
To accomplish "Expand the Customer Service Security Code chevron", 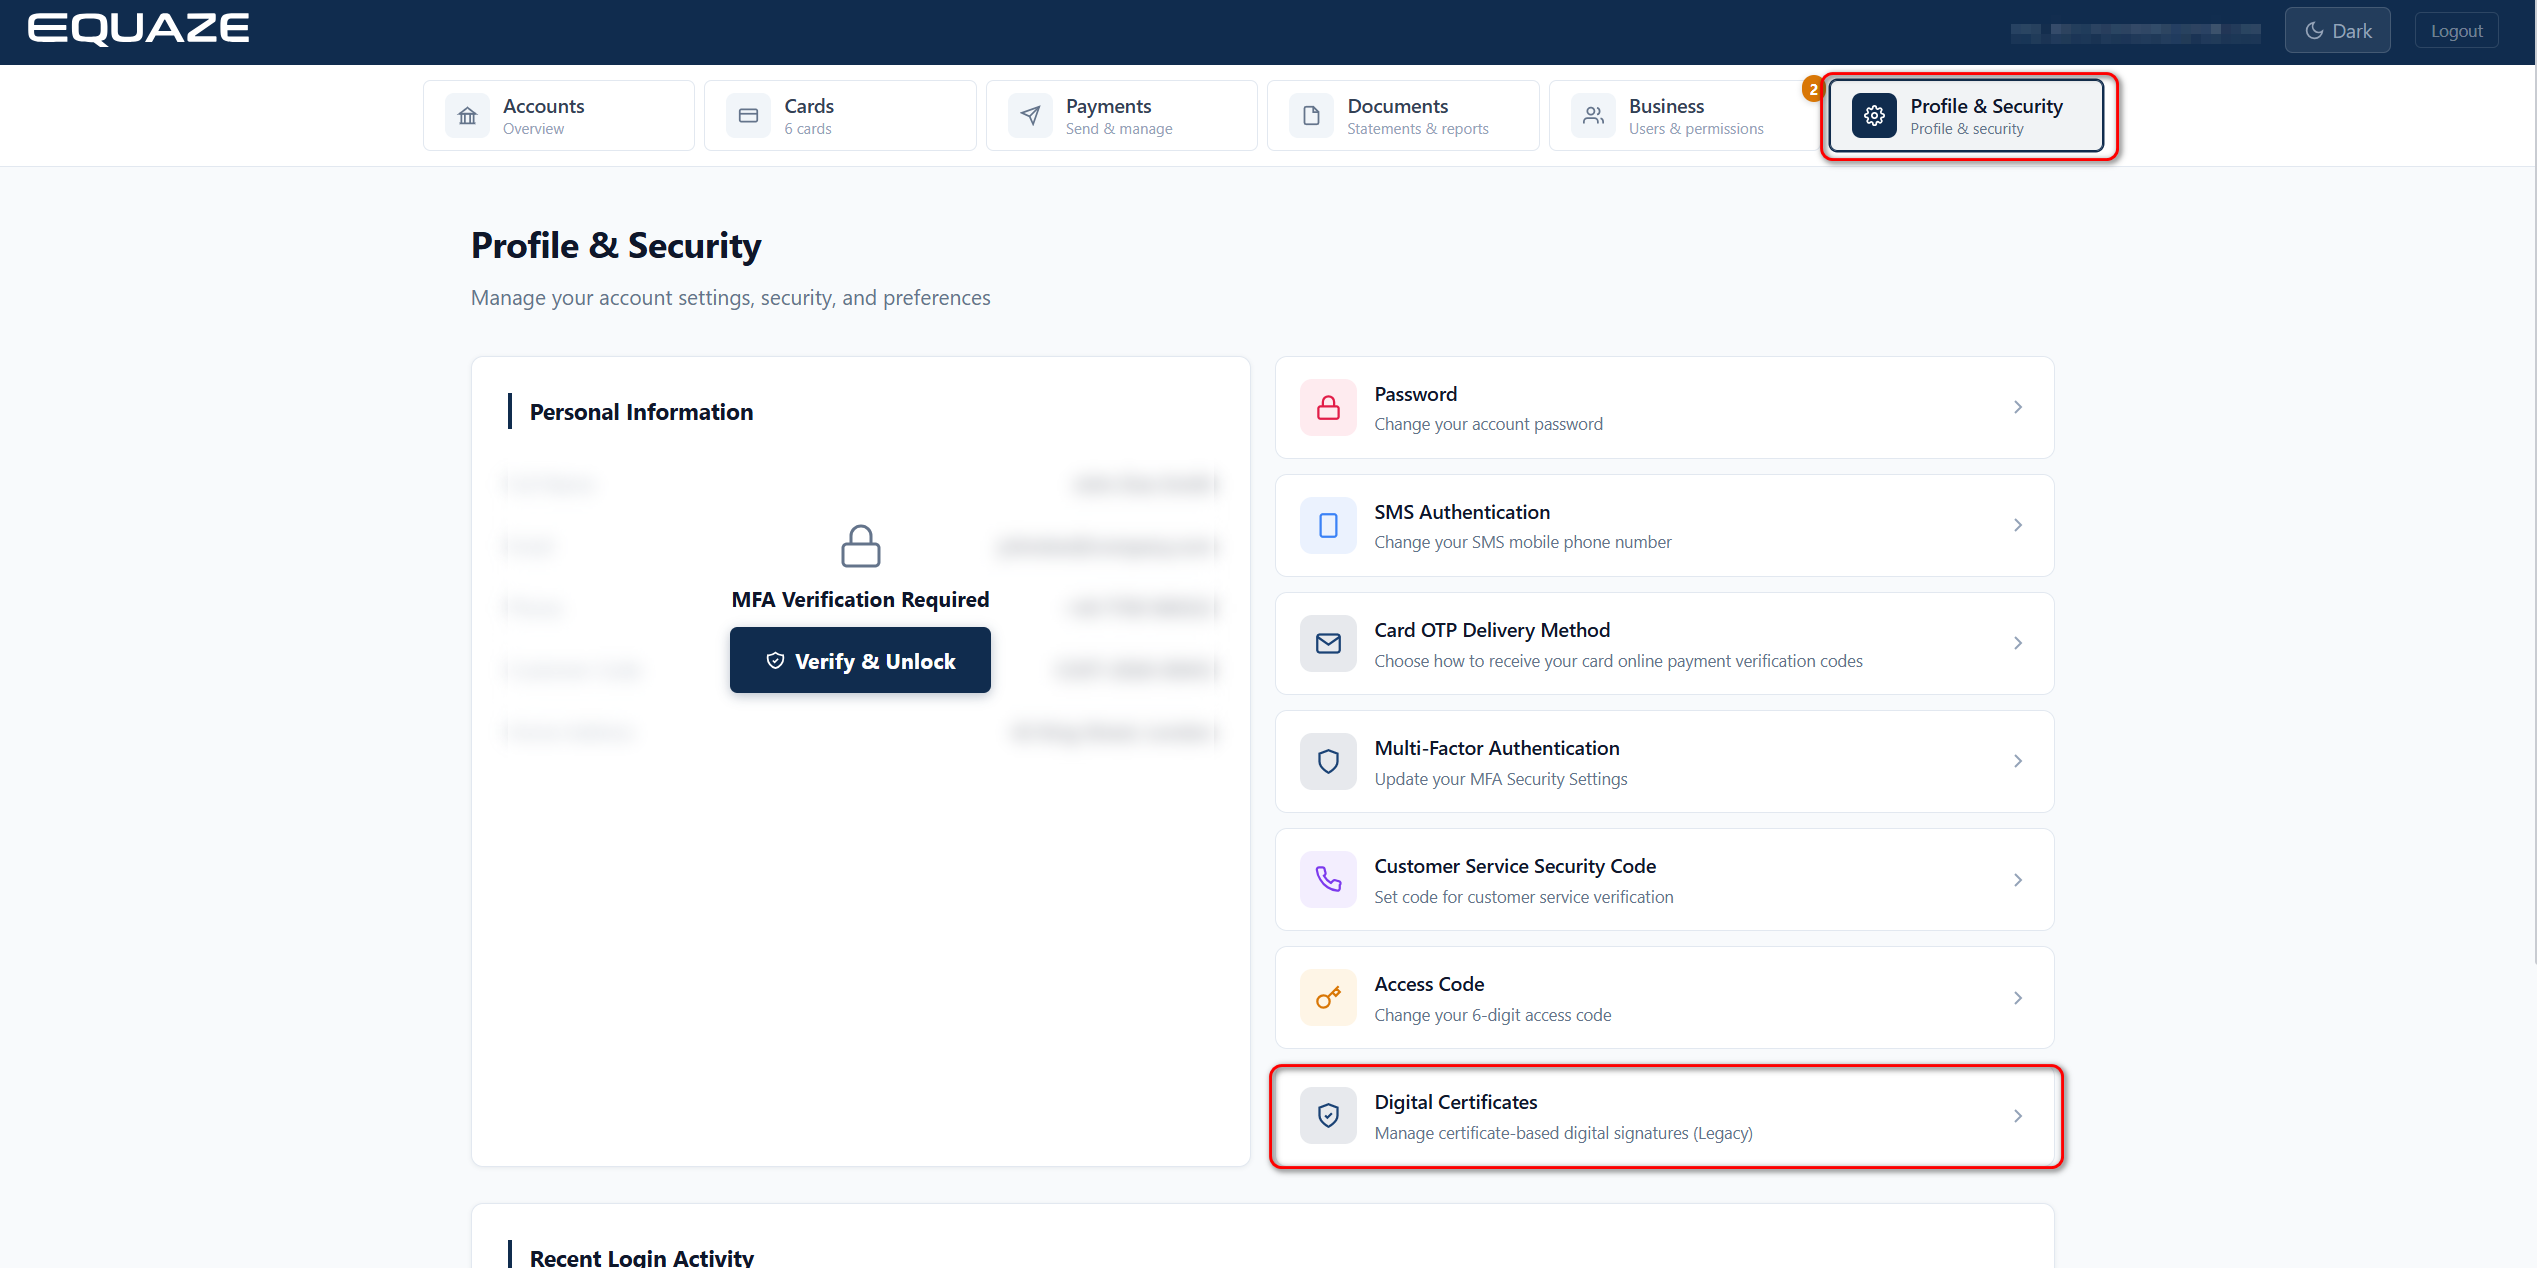I will coord(2018,880).
